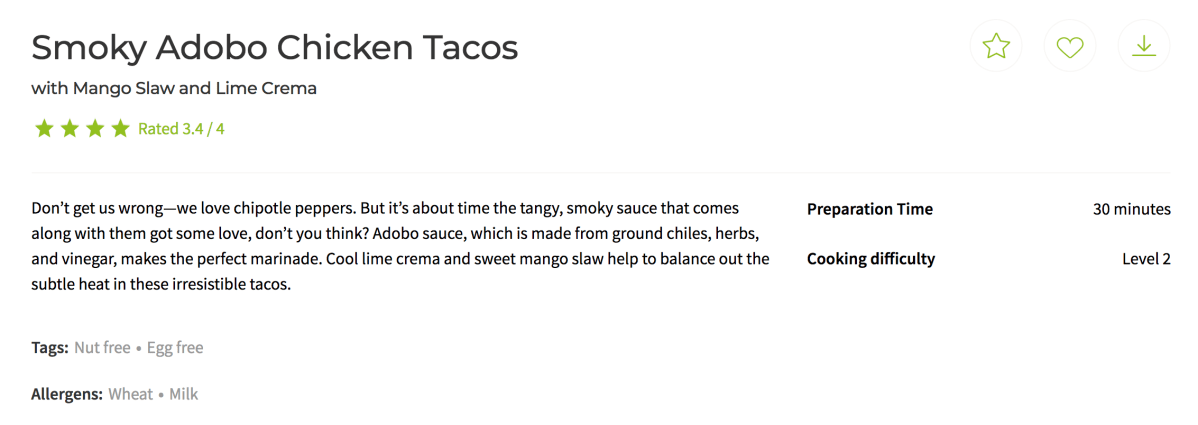Viewport: 1198px width, 425px height.
Task: Click the Preparation Time label
Action: [869, 209]
